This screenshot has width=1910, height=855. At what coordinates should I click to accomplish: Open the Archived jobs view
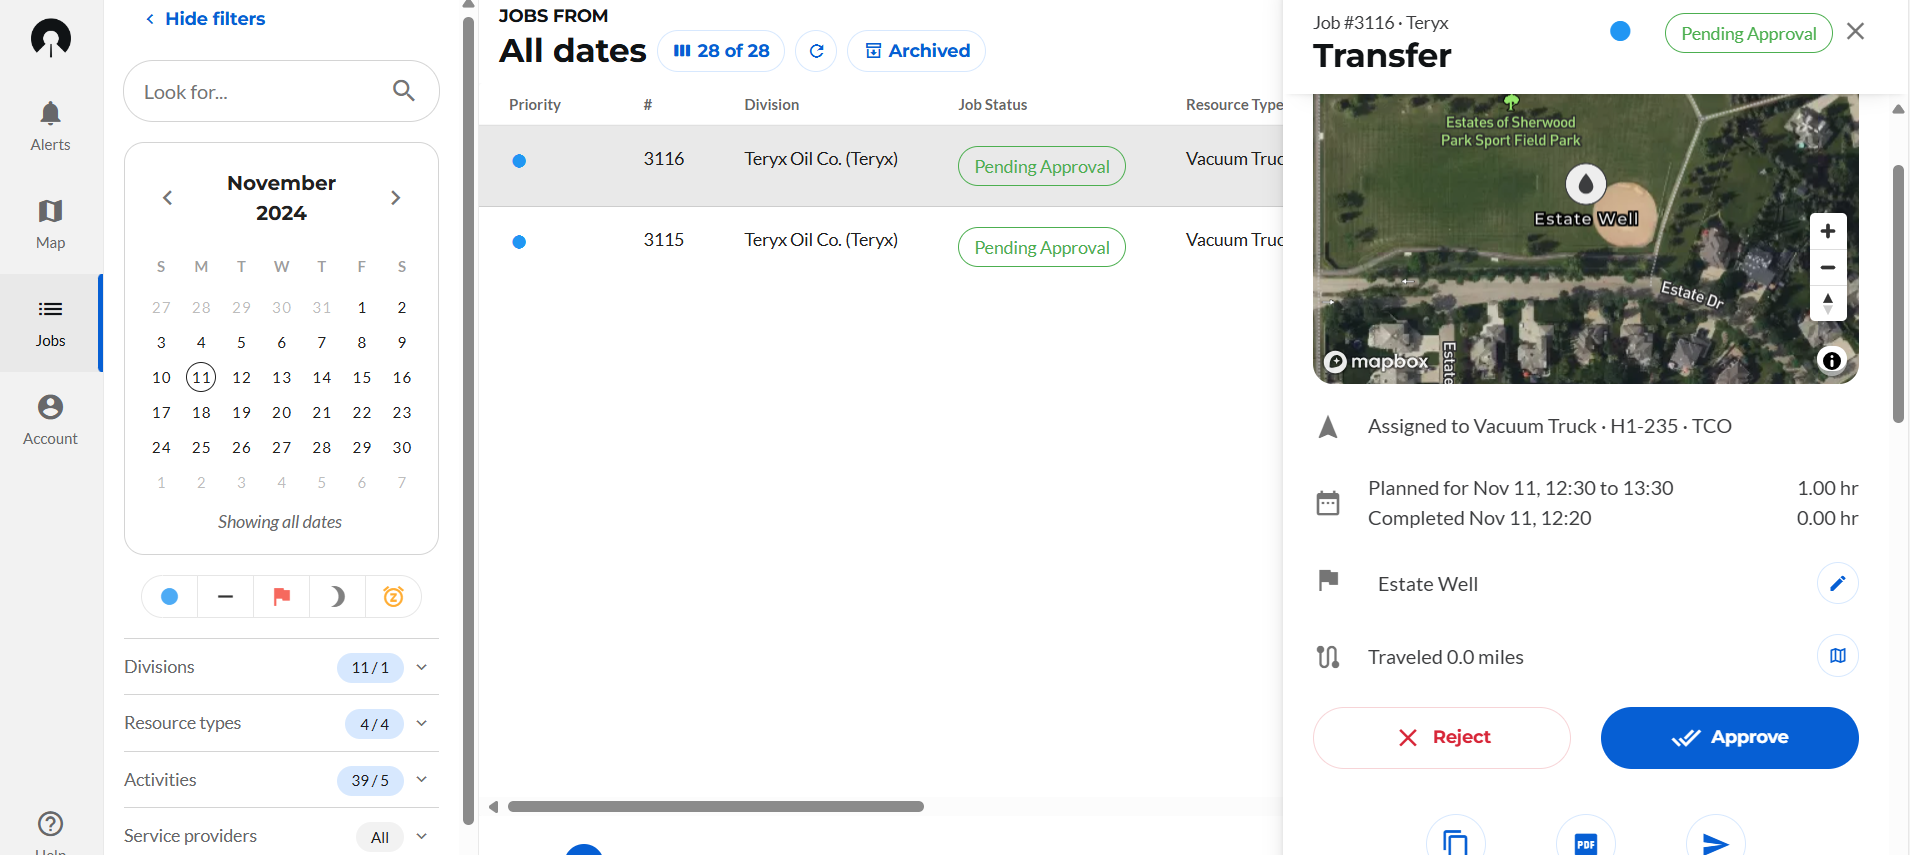(916, 51)
